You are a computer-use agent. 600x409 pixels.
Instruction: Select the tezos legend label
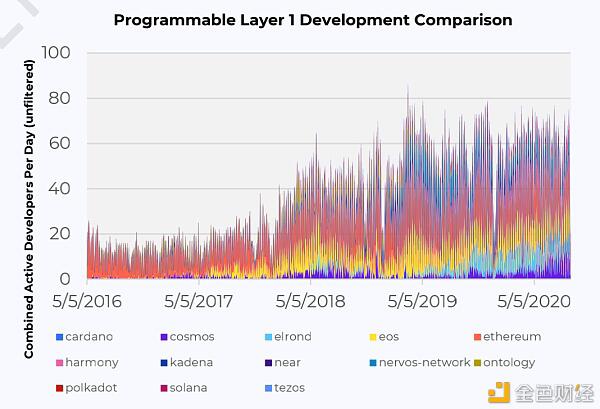click(x=289, y=387)
